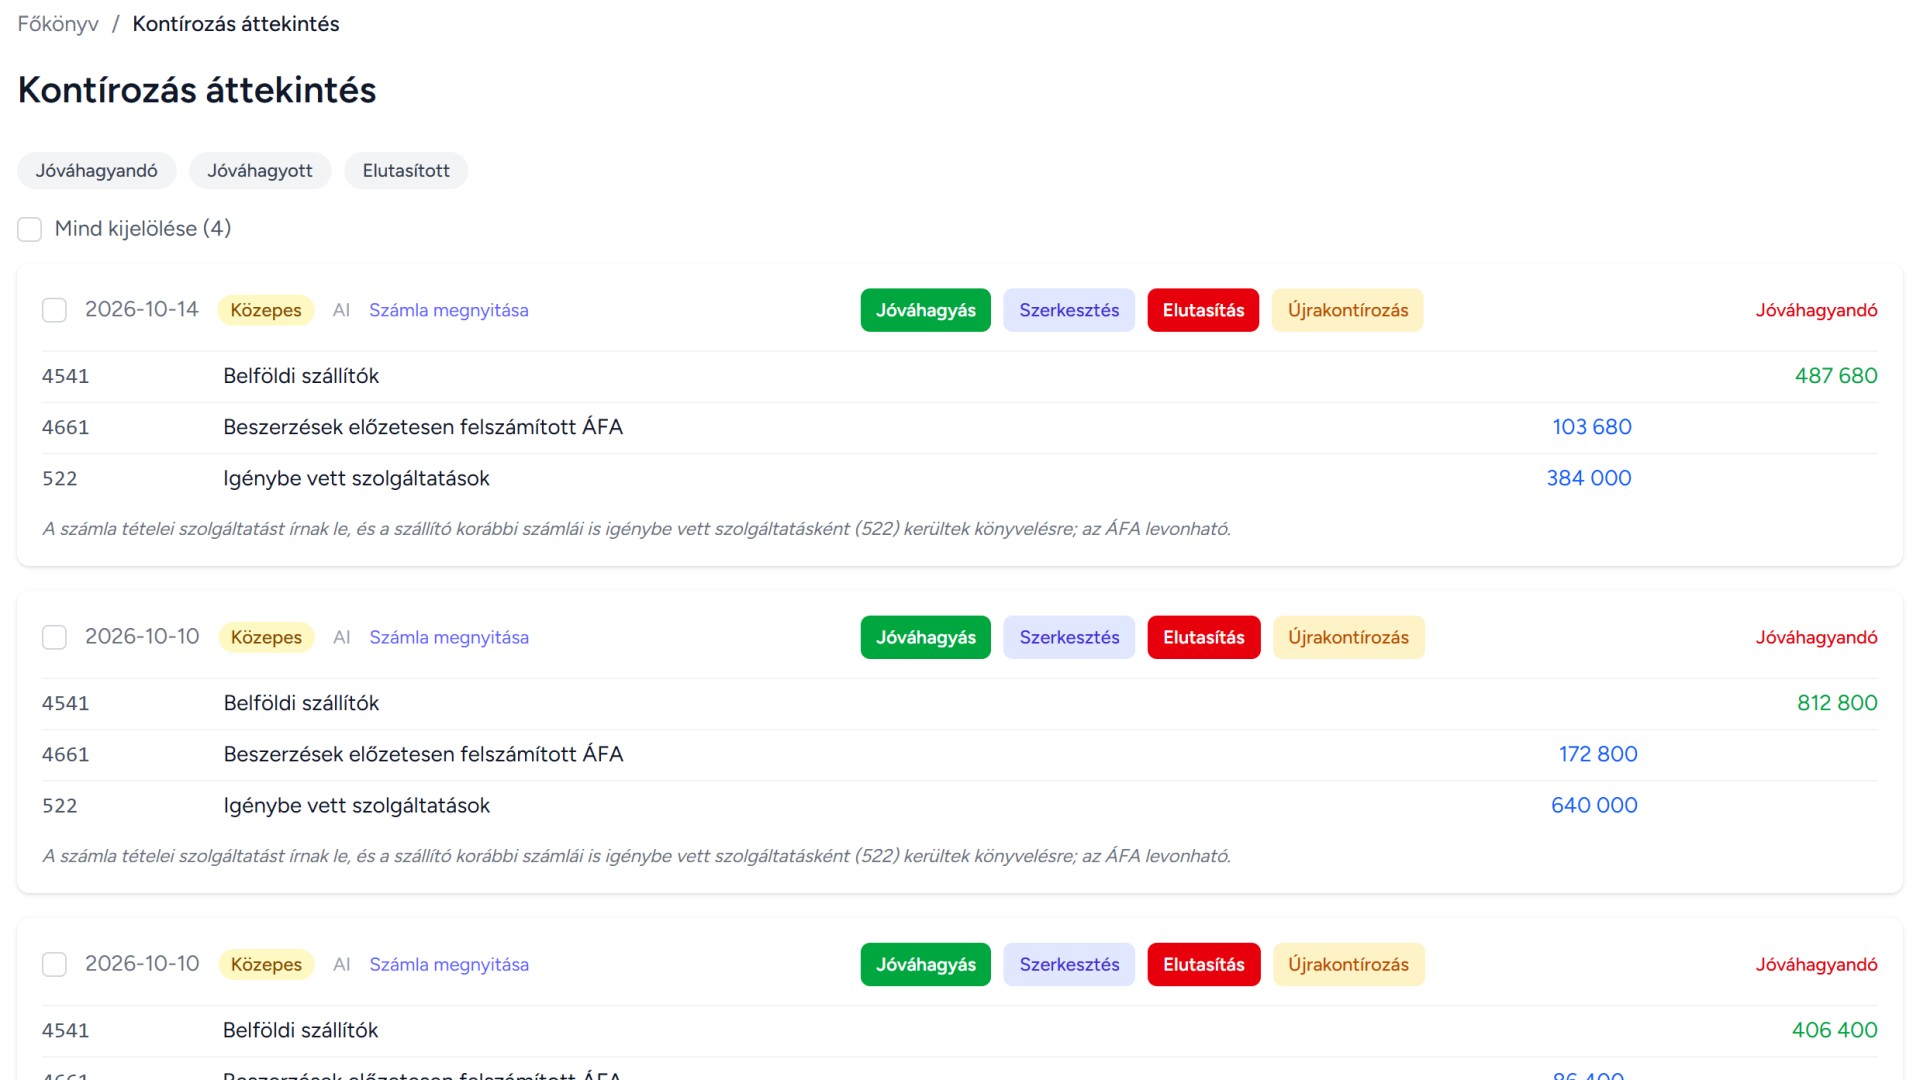Click the amount 172 800

pyautogui.click(x=1598, y=754)
